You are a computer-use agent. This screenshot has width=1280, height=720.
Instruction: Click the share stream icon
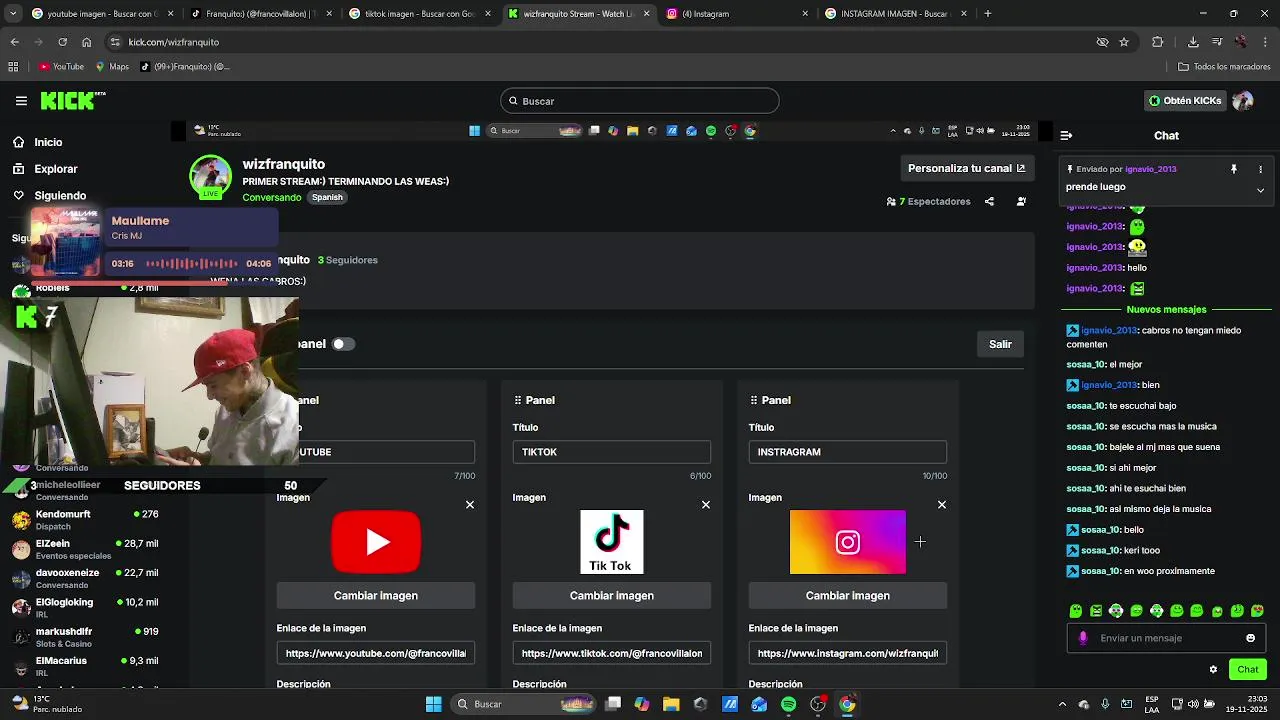point(989,201)
